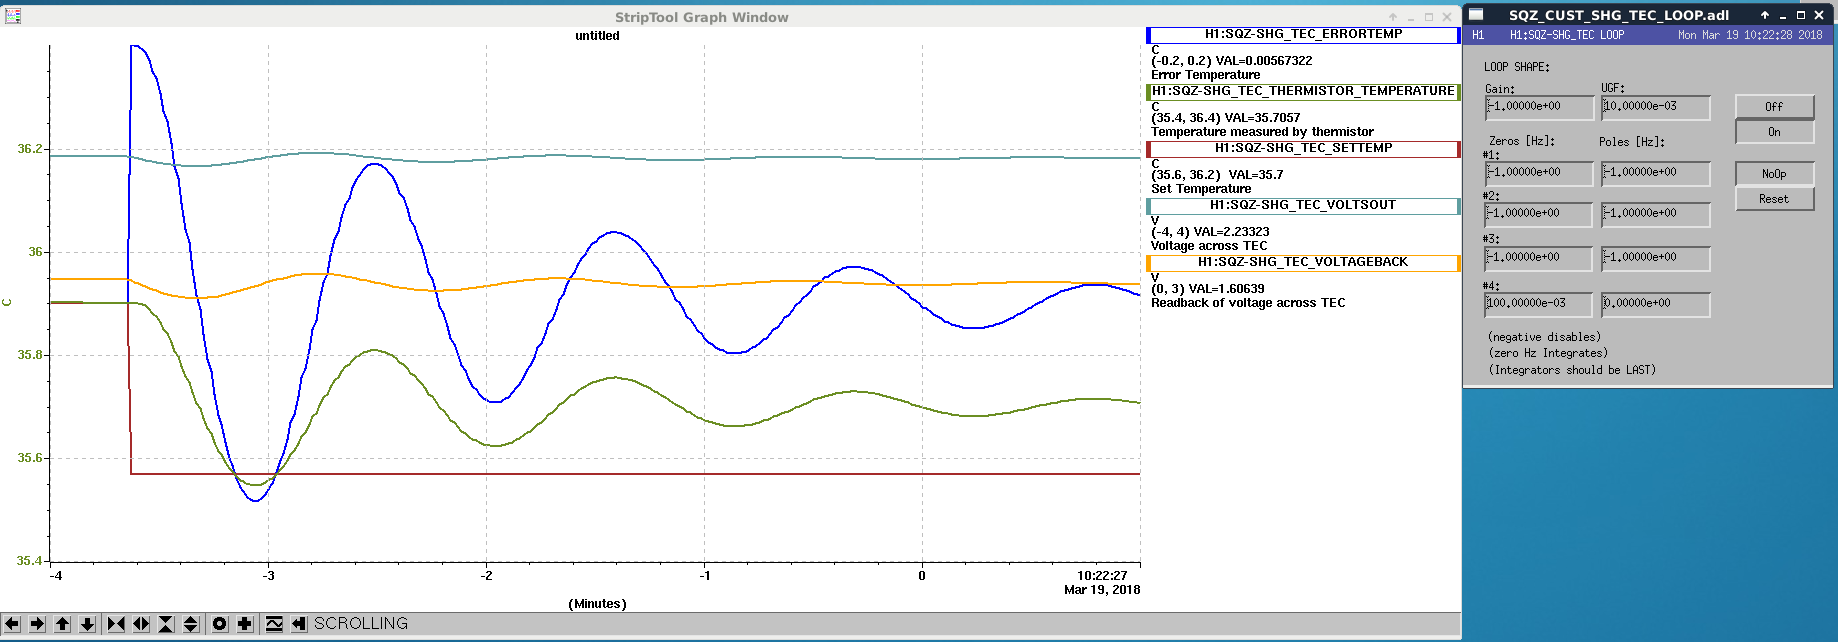This screenshot has width=1838, height=642.
Task: Click the Zeros #4 field showing 100.00000e-03
Action: point(1539,304)
